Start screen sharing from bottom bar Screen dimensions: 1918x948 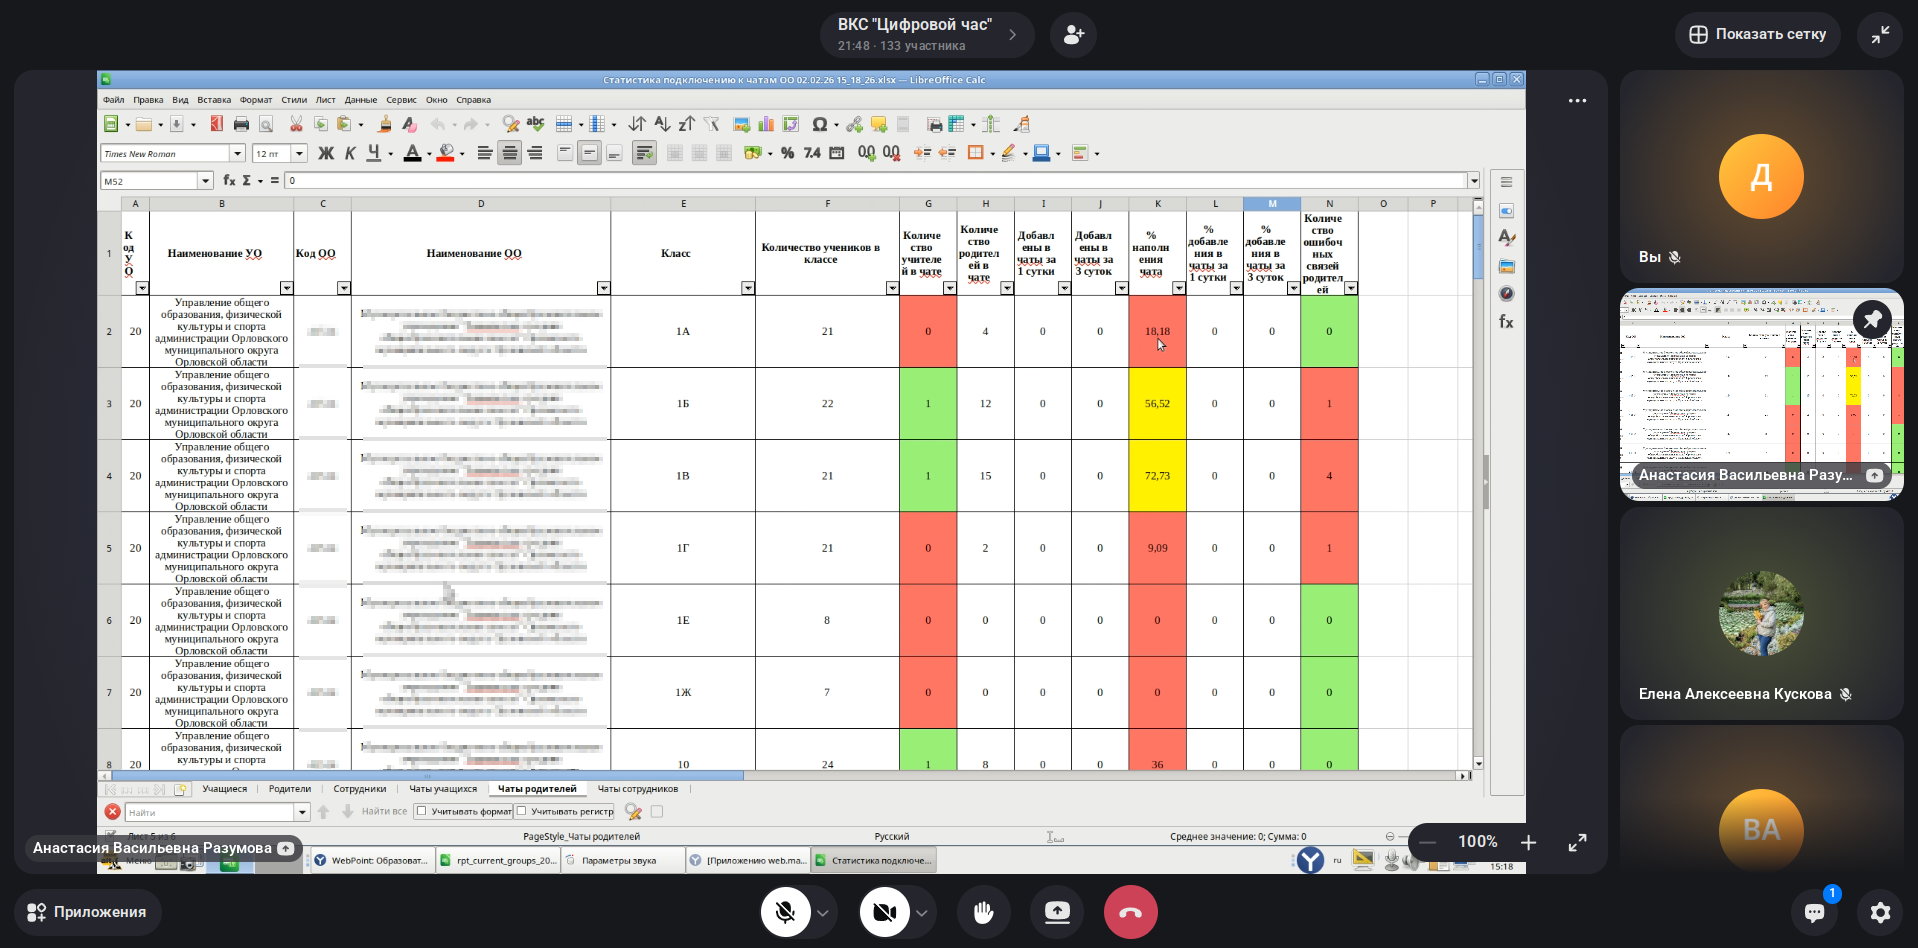pyautogui.click(x=1057, y=912)
